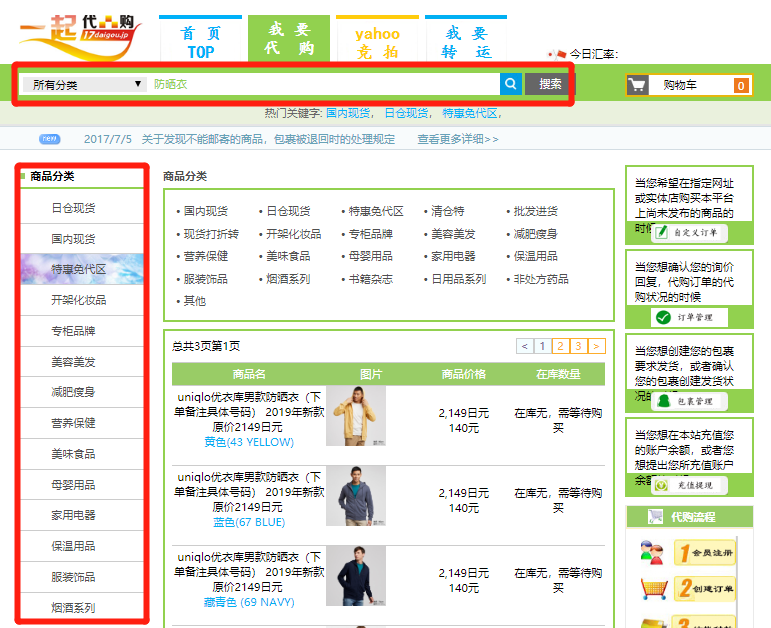Select sidebar category 美味食品

[x=82, y=454]
